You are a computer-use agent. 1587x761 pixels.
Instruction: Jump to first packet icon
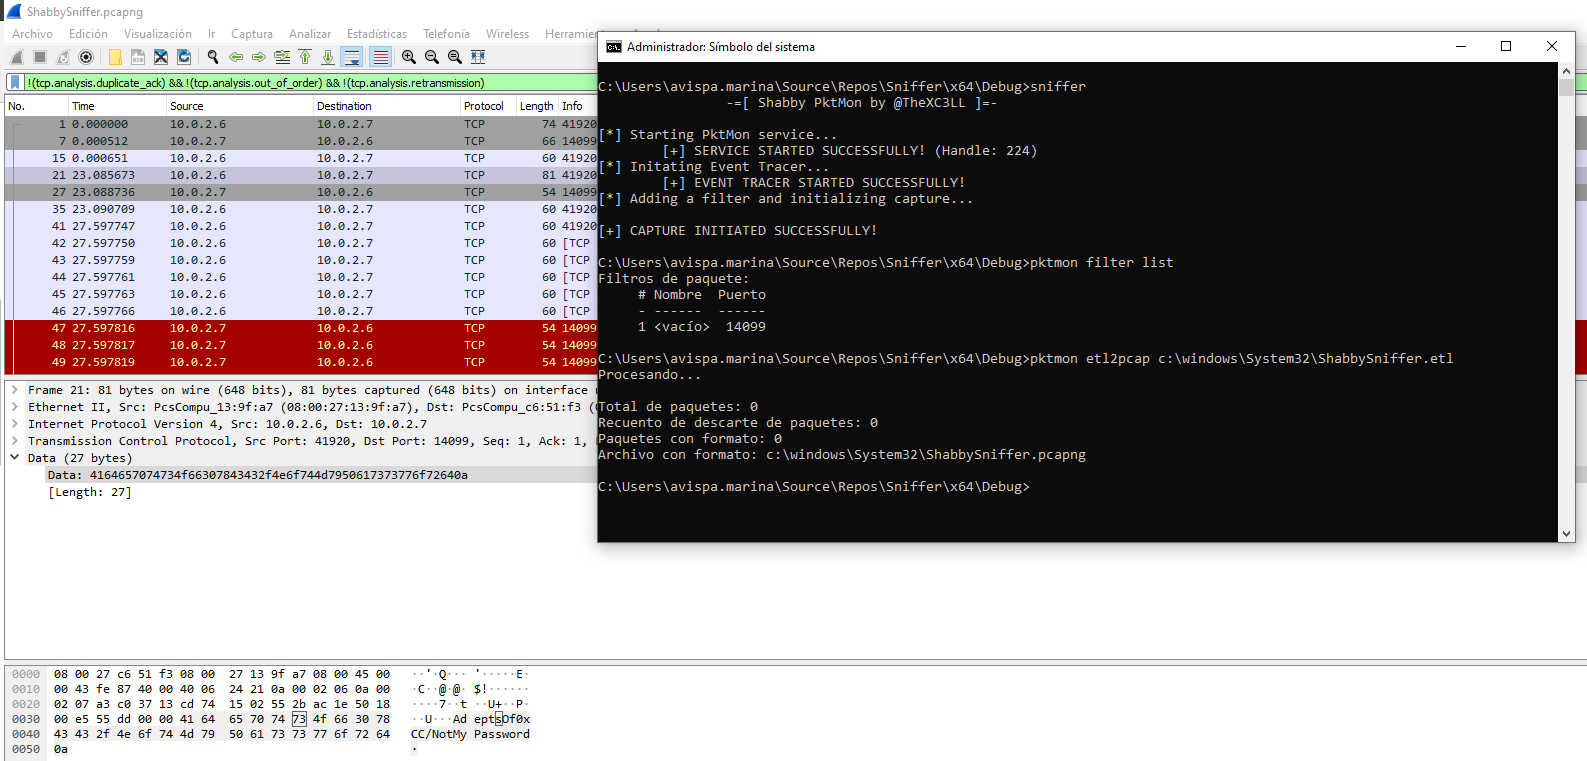pos(305,57)
